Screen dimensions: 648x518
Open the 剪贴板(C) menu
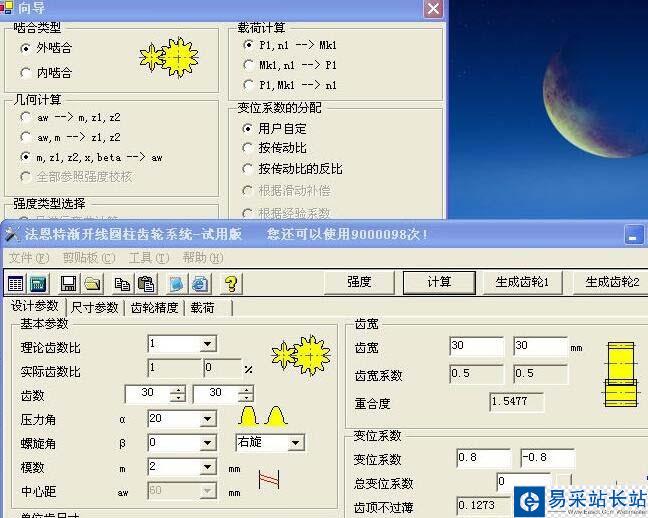point(89,258)
